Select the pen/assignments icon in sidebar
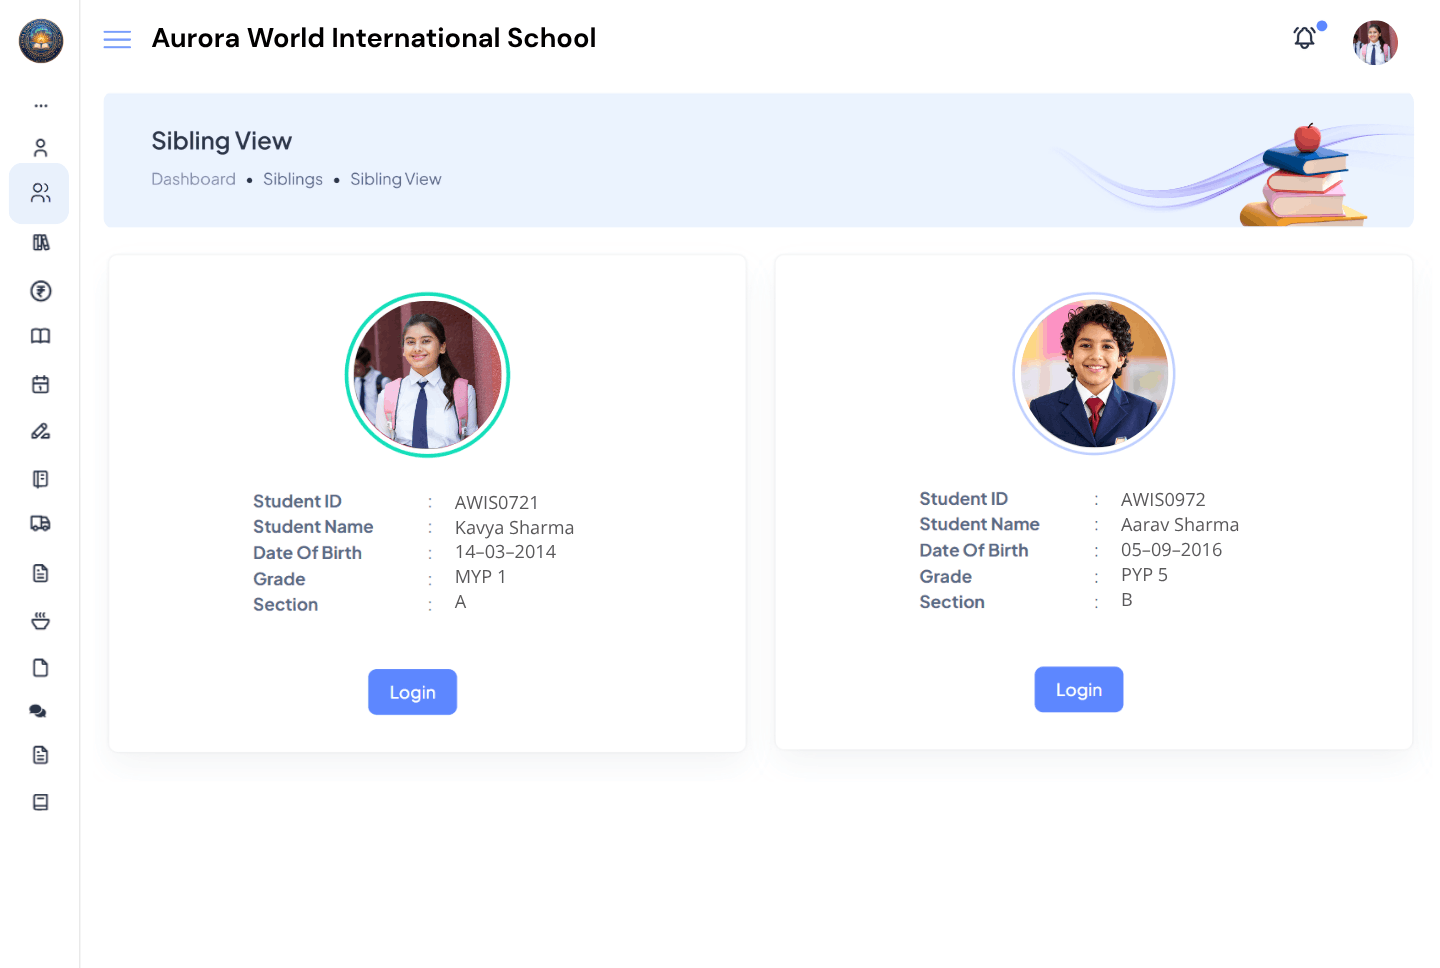The image size is (1440, 968). pos(39,430)
